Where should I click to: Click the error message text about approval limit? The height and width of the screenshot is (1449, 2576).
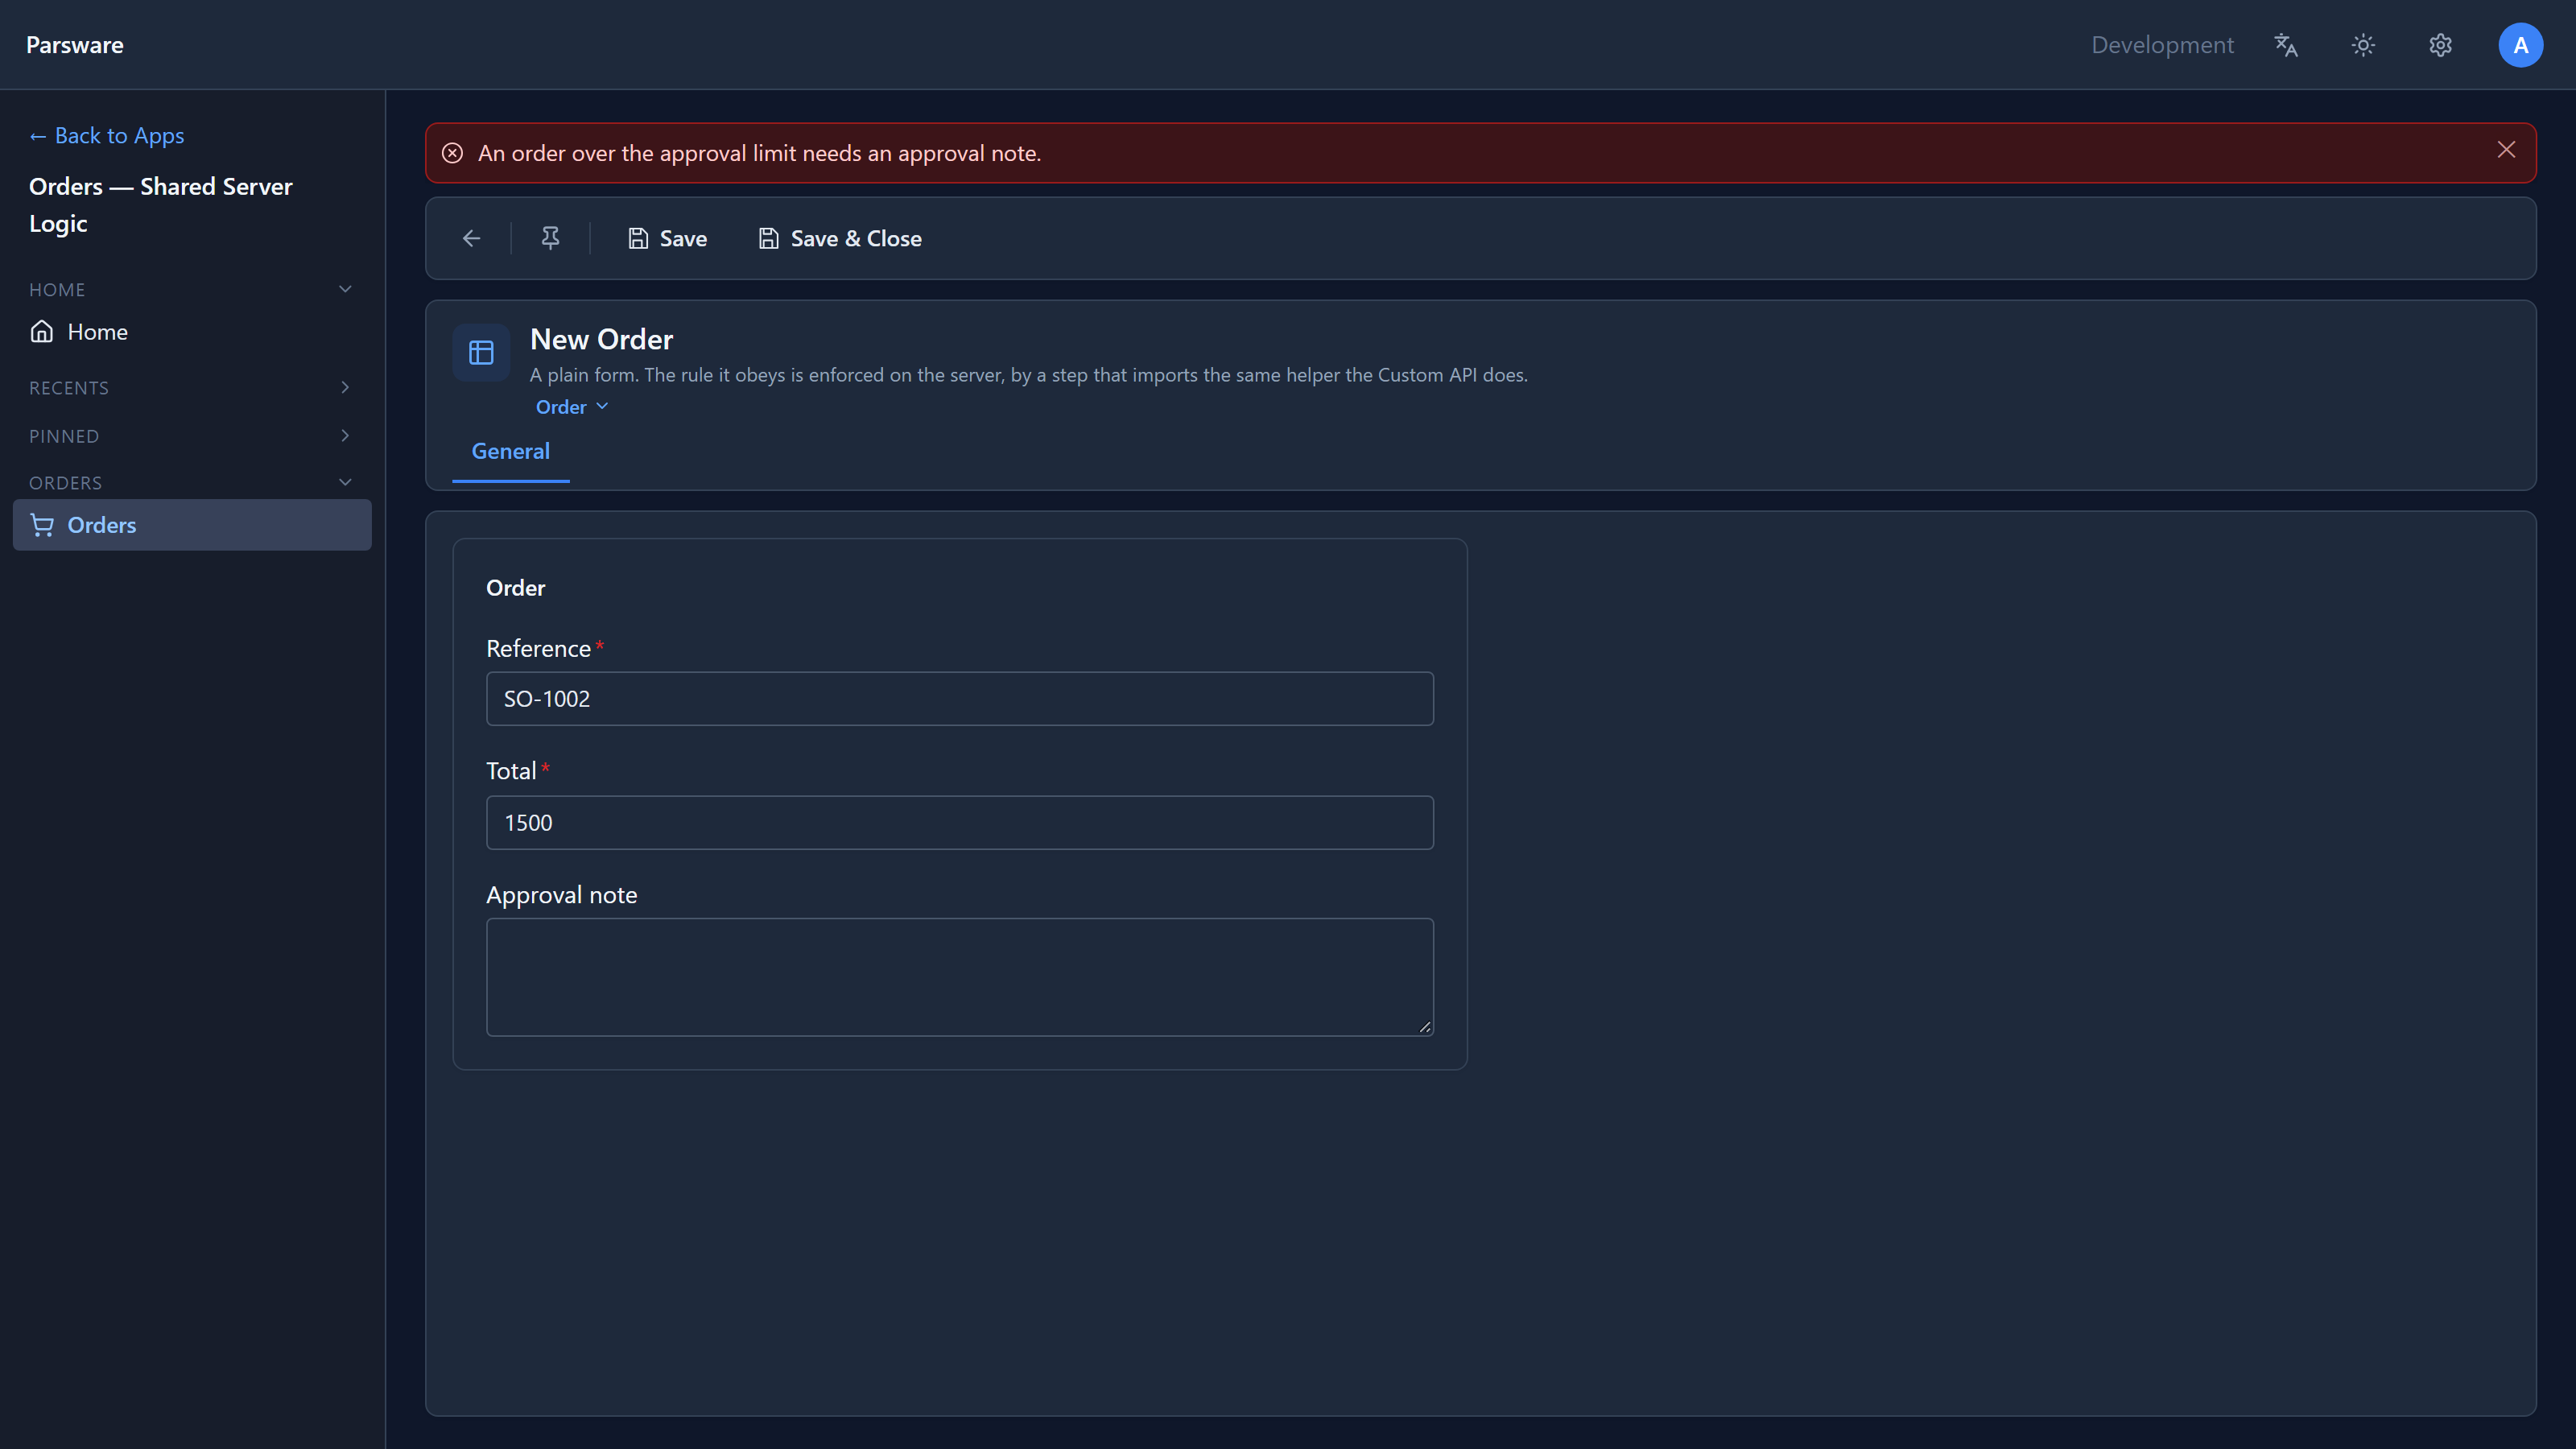(x=759, y=153)
